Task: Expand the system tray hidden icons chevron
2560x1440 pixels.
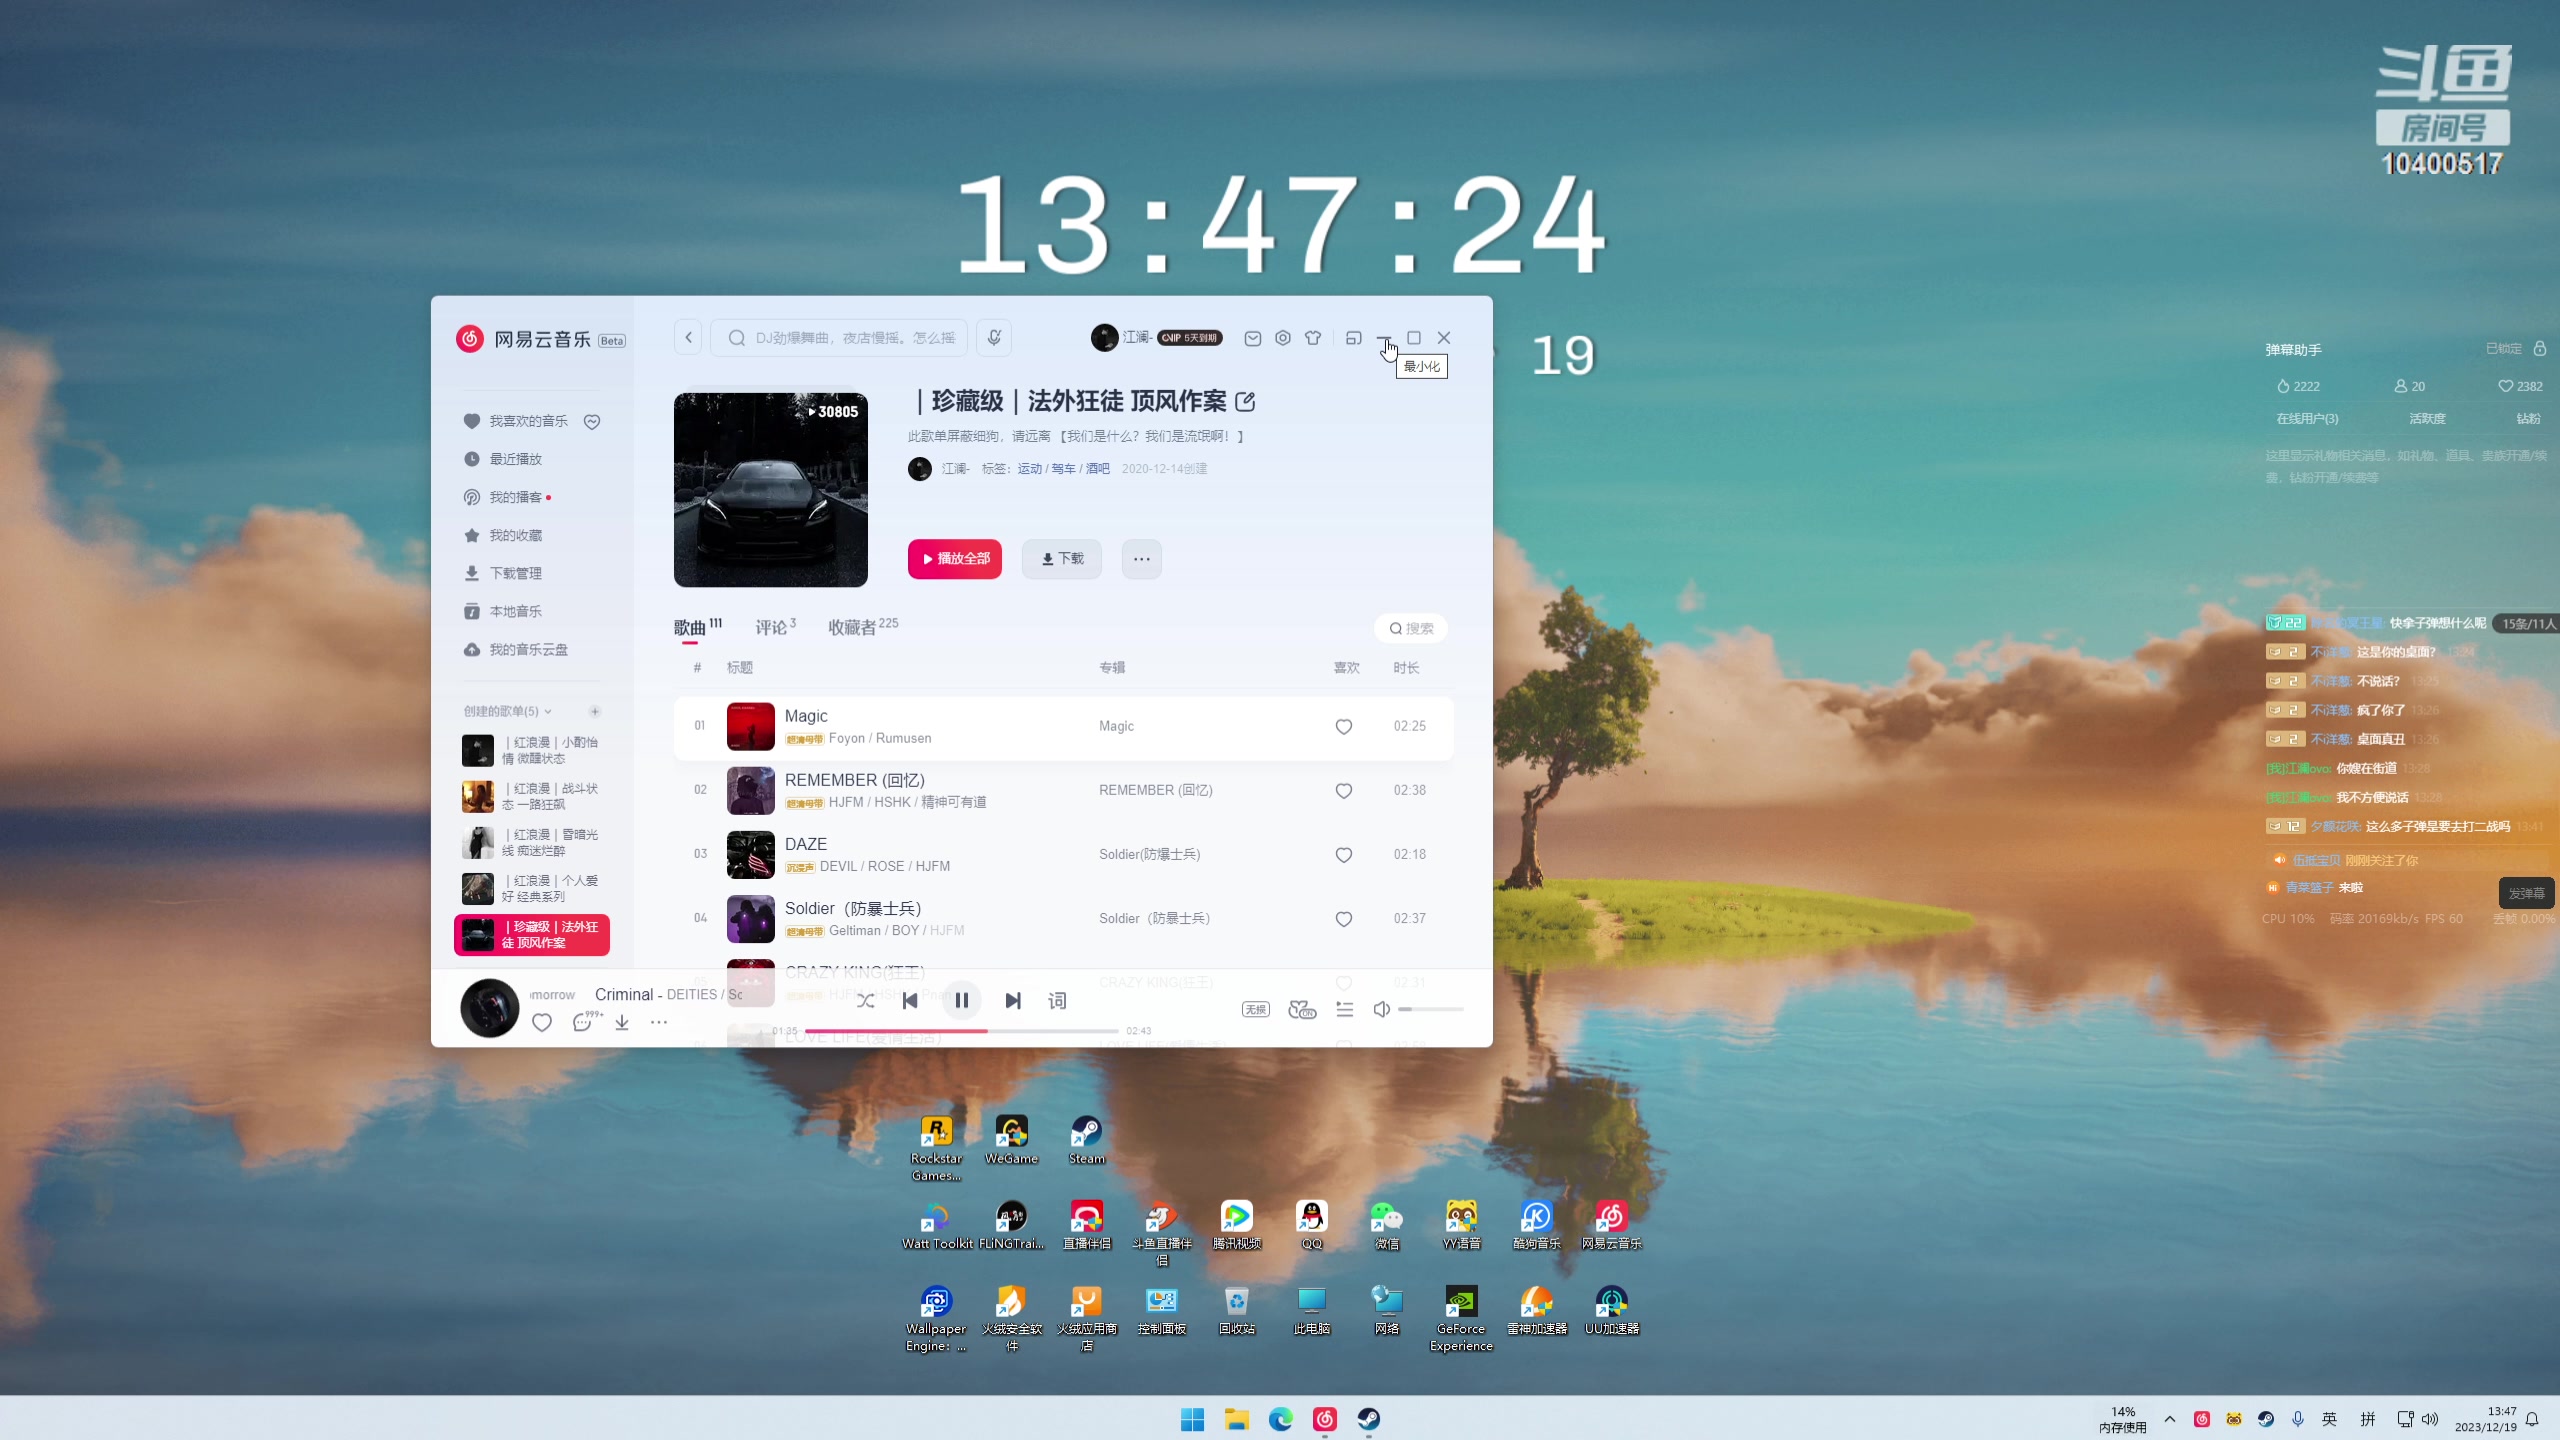Action: [x=2169, y=1419]
